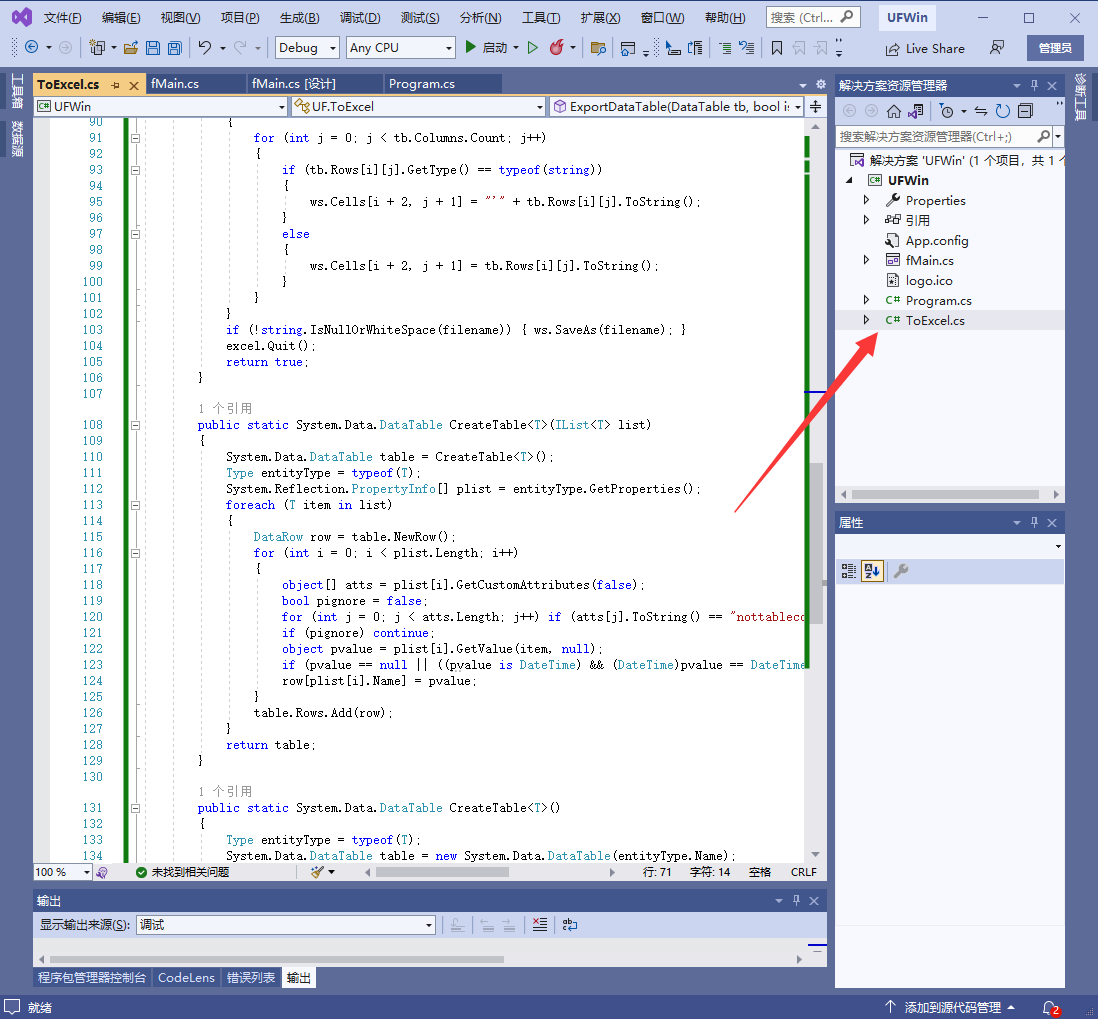1098x1019 pixels.
Task: Switch views with the Solution Explorer VS icon
Action: [915, 111]
